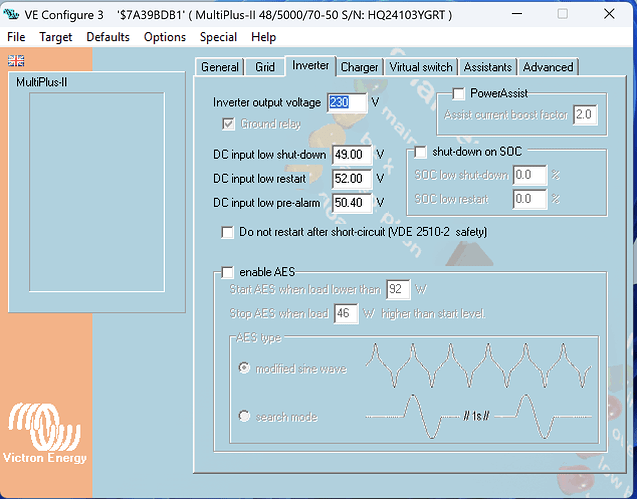Viewport: 637px width, 499px height.
Task: Click the SOC low restart field
Action: click(530, 199)
